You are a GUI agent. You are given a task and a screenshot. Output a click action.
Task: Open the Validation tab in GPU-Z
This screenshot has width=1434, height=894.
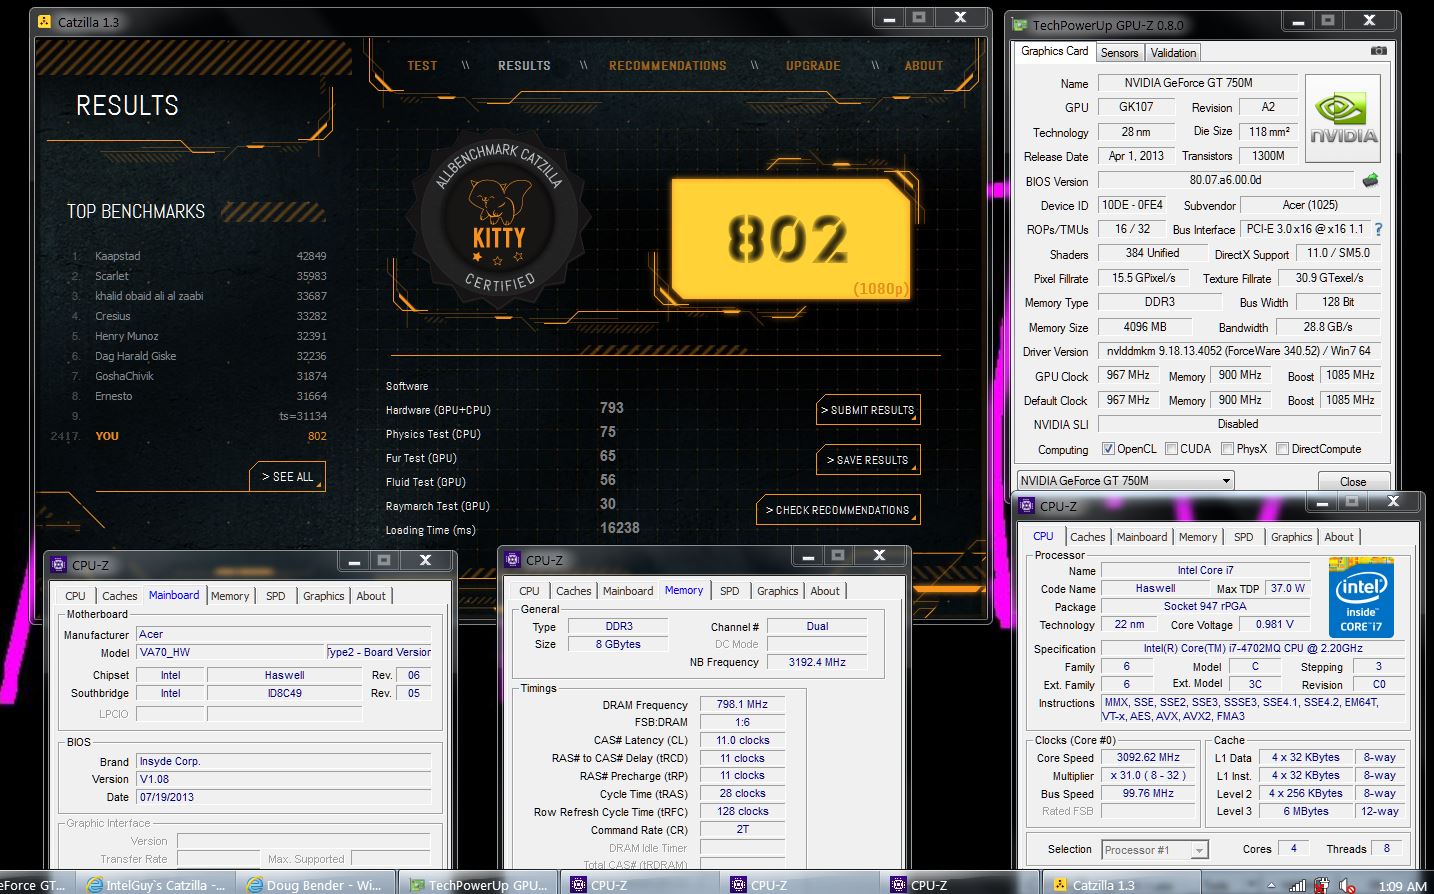point(1173,53)
